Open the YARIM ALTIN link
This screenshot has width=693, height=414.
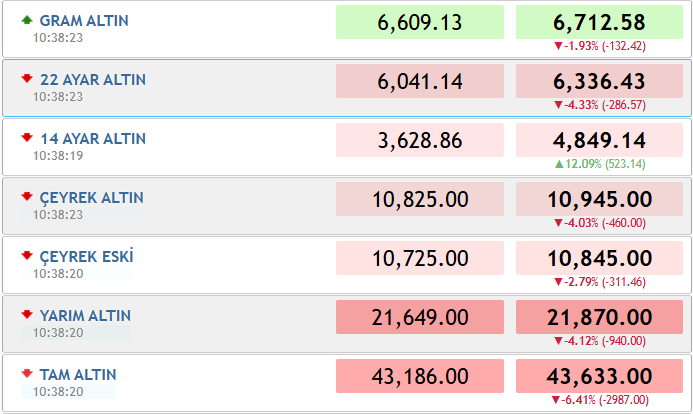click(85, 316)
